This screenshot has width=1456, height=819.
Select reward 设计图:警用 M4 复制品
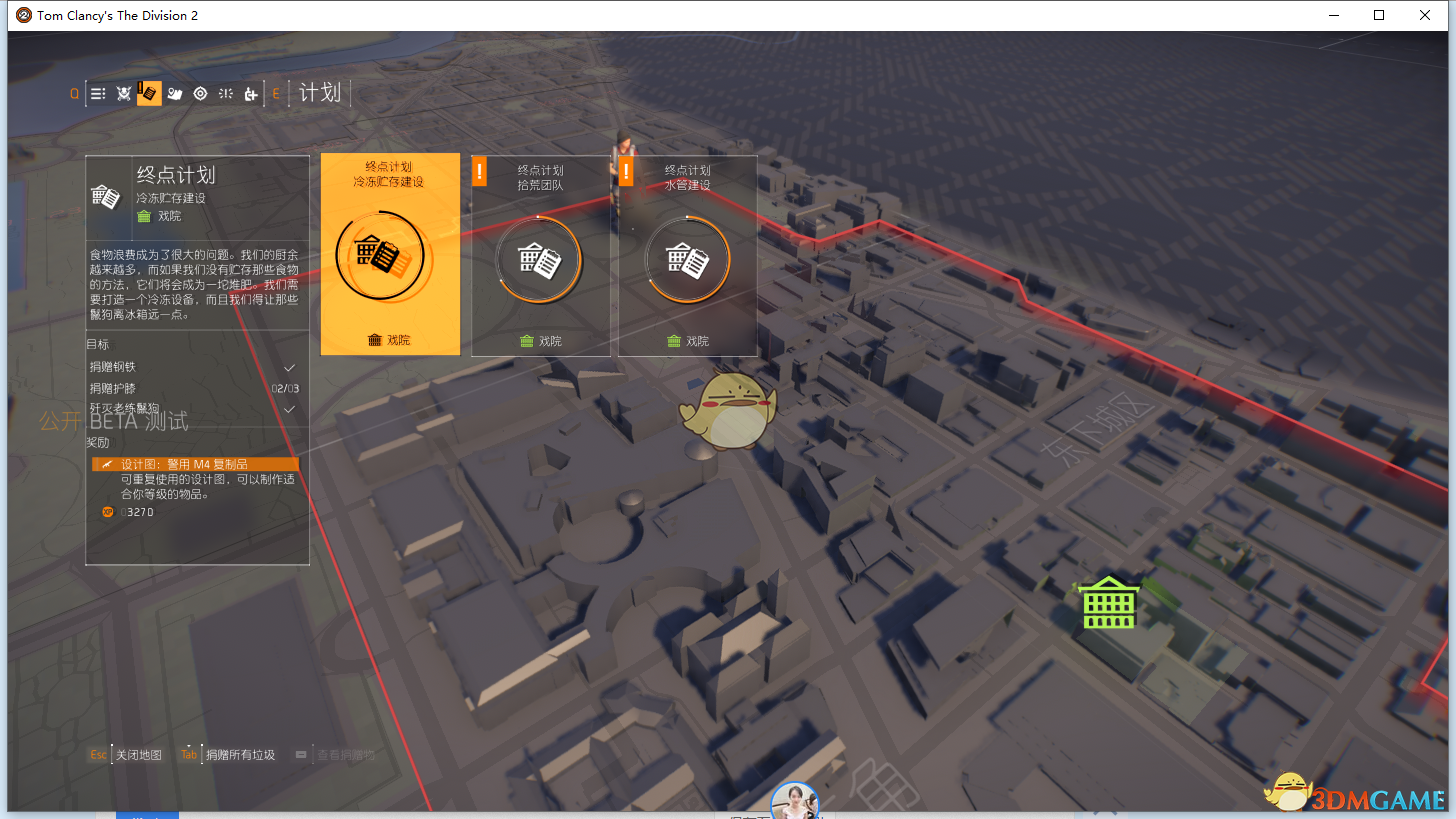point(195,464)
